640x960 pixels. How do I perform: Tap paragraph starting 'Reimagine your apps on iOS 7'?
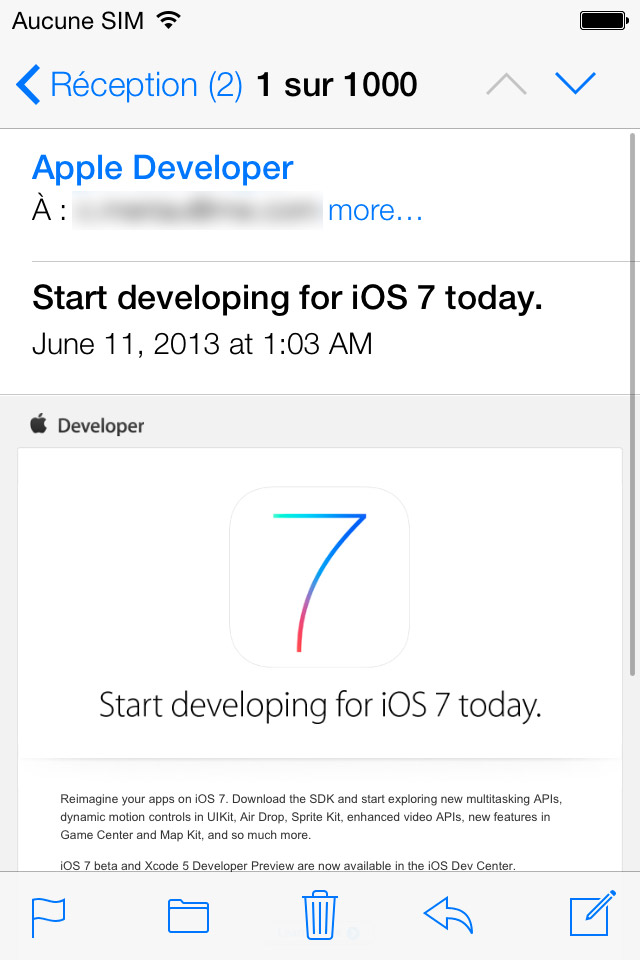311,817
